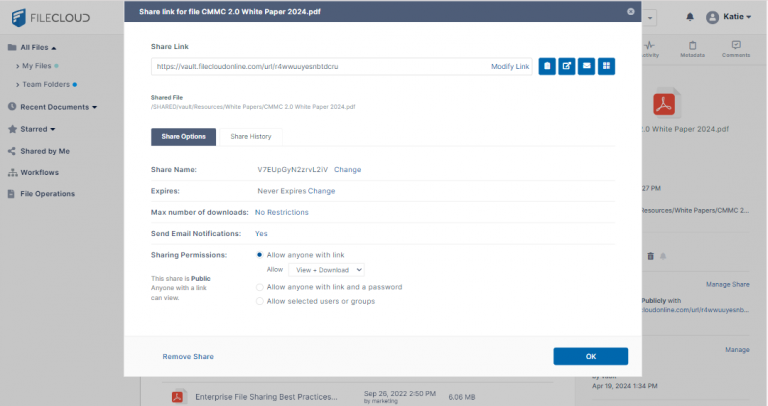The width and height of the screenshot is (768, 406).
Task: Click the 6.06 MB file size cell
Action: 461,397
